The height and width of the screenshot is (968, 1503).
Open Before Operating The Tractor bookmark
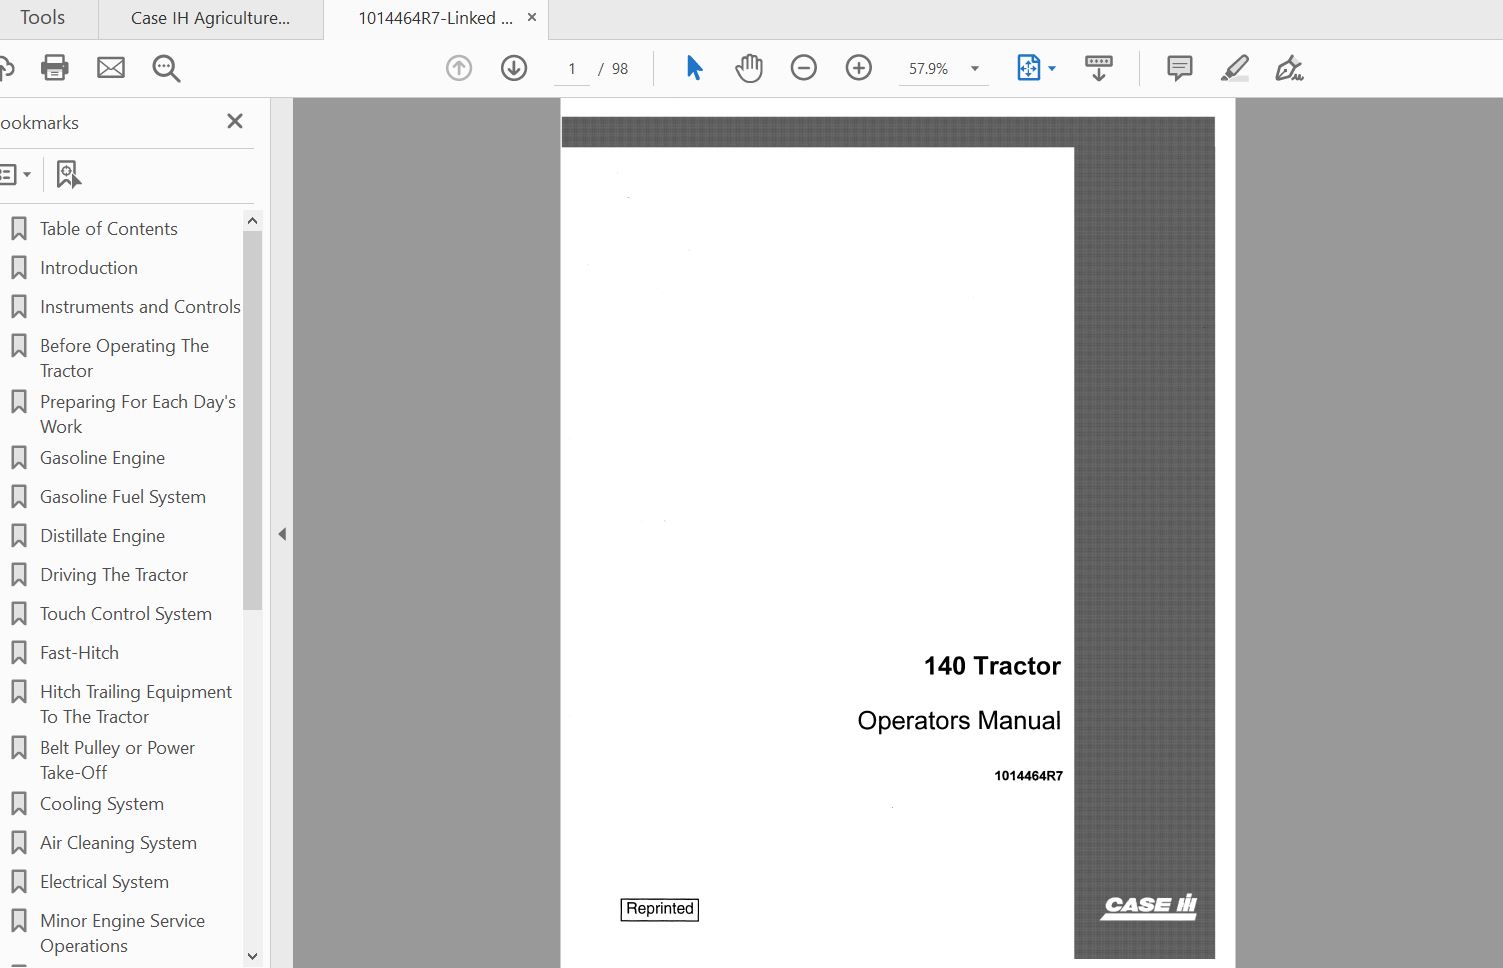pos(124,358)
